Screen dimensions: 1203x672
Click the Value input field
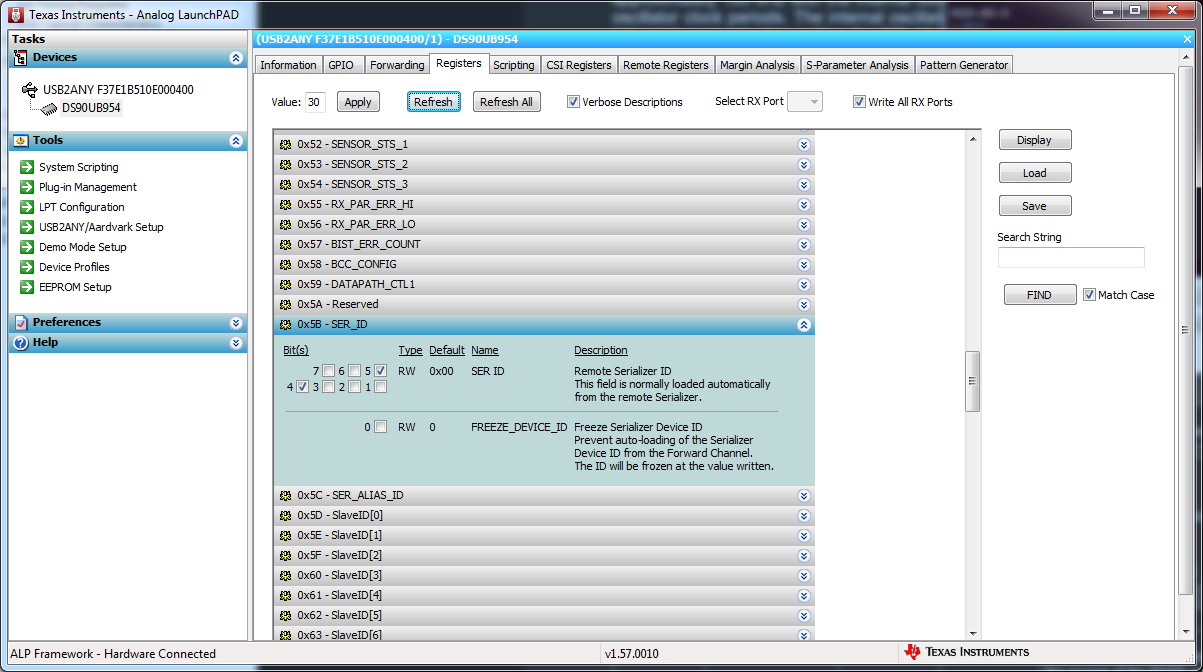point(315,102)
